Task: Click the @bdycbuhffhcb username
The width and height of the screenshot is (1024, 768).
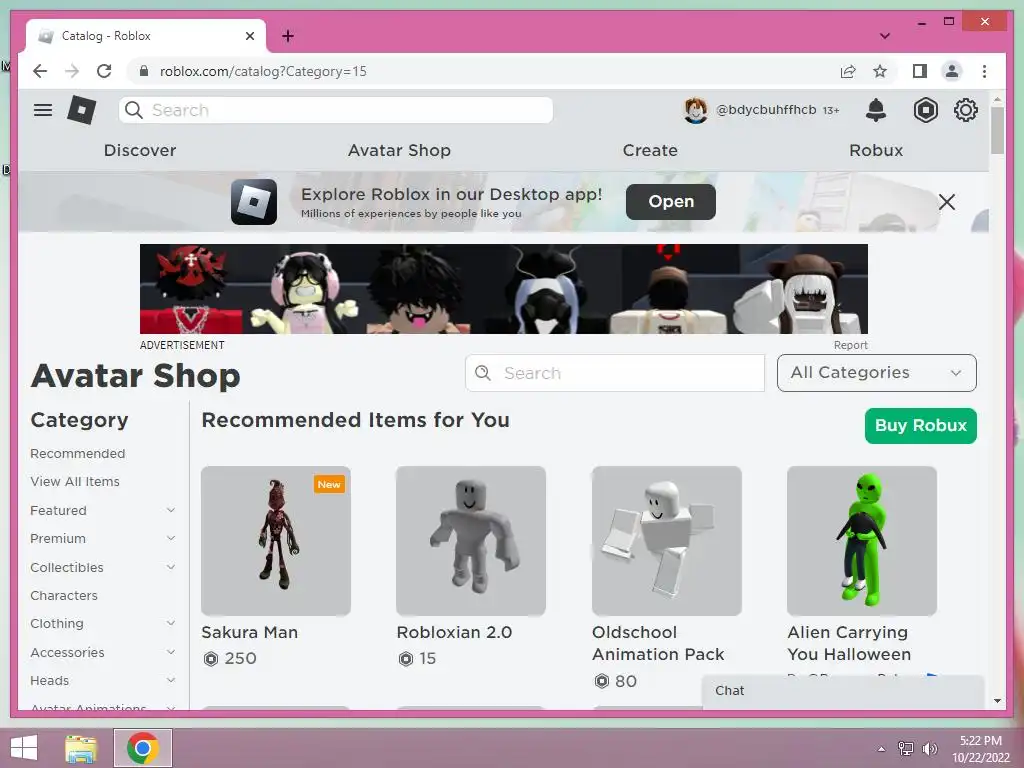Action: click(x=766, y=110)
